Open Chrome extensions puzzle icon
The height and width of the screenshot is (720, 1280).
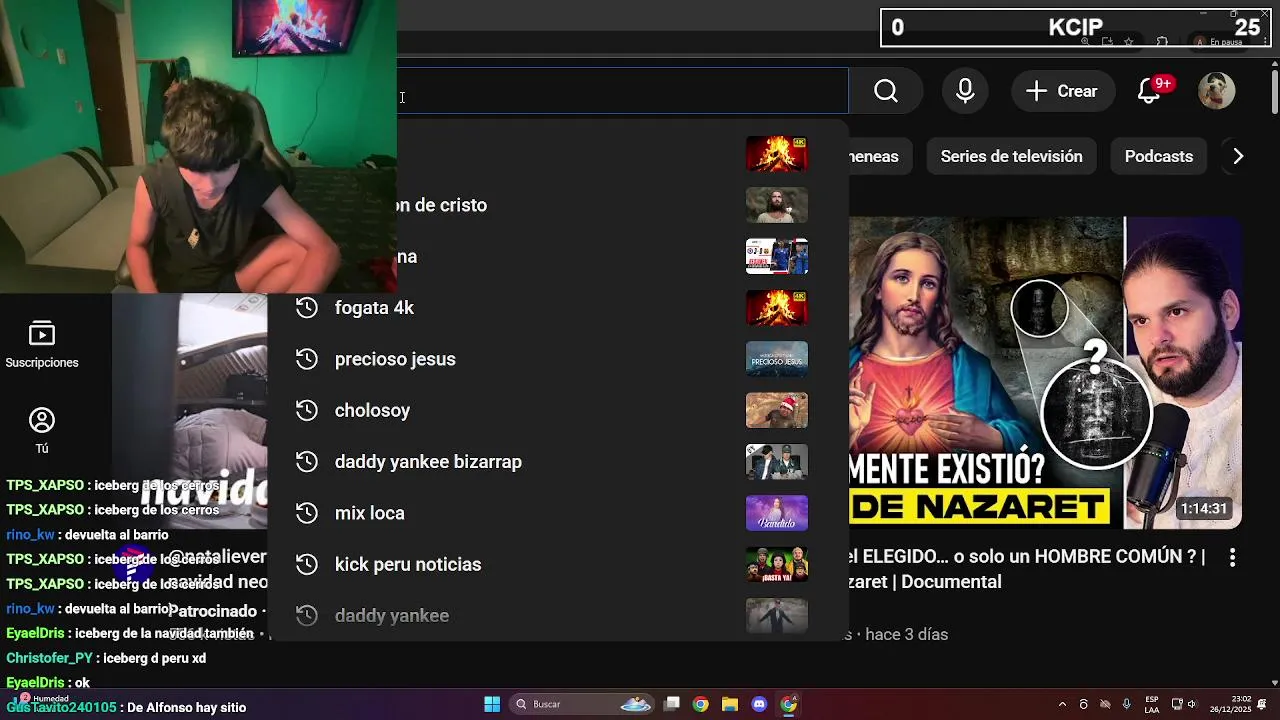point(1162,42)
